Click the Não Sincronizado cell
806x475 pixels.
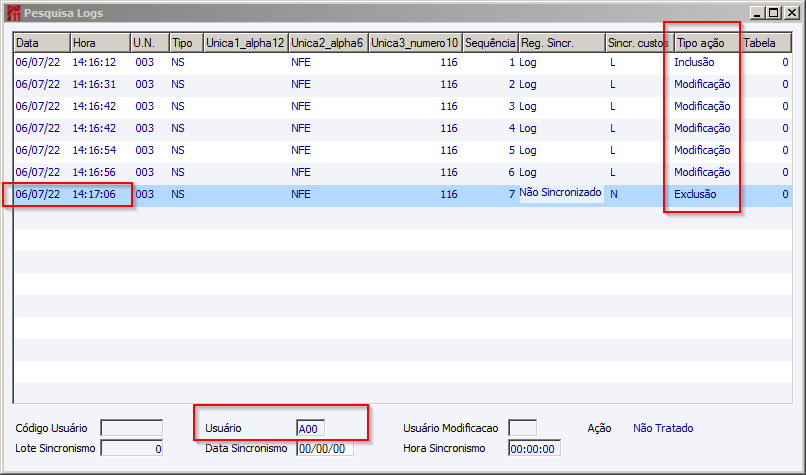coord(560,193)
